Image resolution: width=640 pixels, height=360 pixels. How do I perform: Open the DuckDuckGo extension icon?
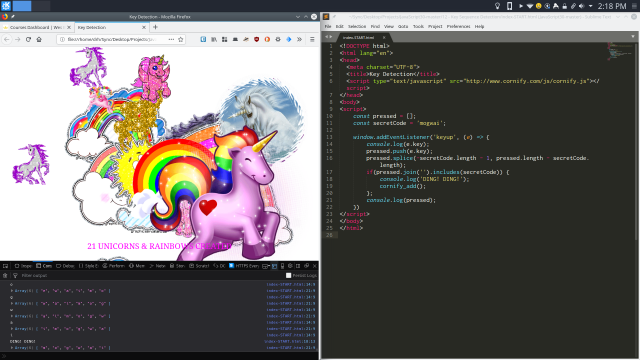(x=267, y=40)
